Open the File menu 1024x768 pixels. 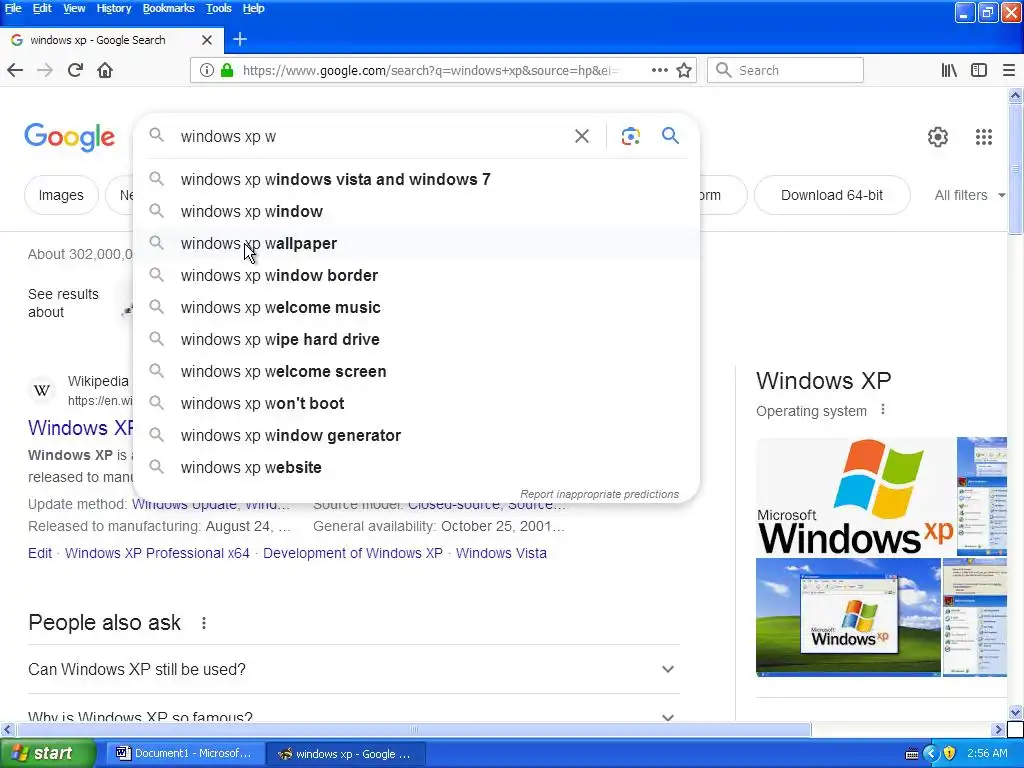click(x=13, y=8)
